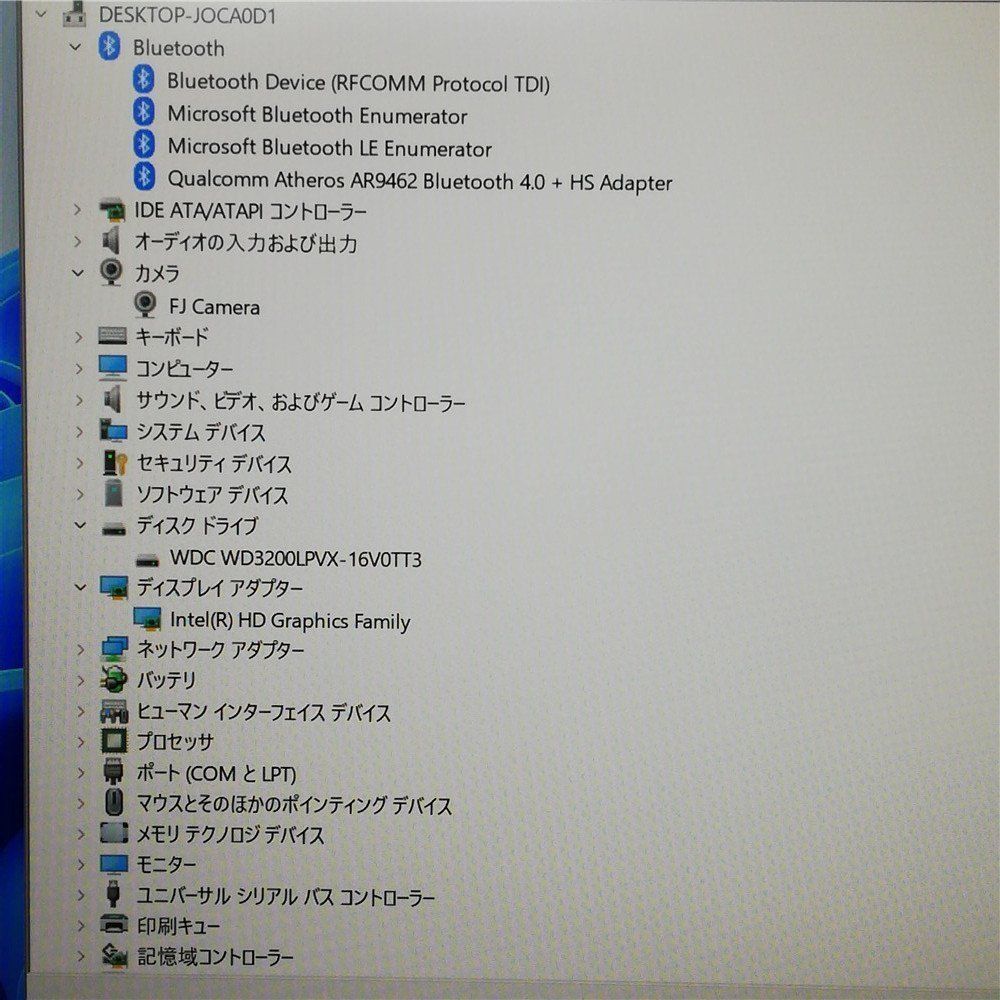Click the モニター icon
The image size is (1000, 1000).
coord(115,864)
